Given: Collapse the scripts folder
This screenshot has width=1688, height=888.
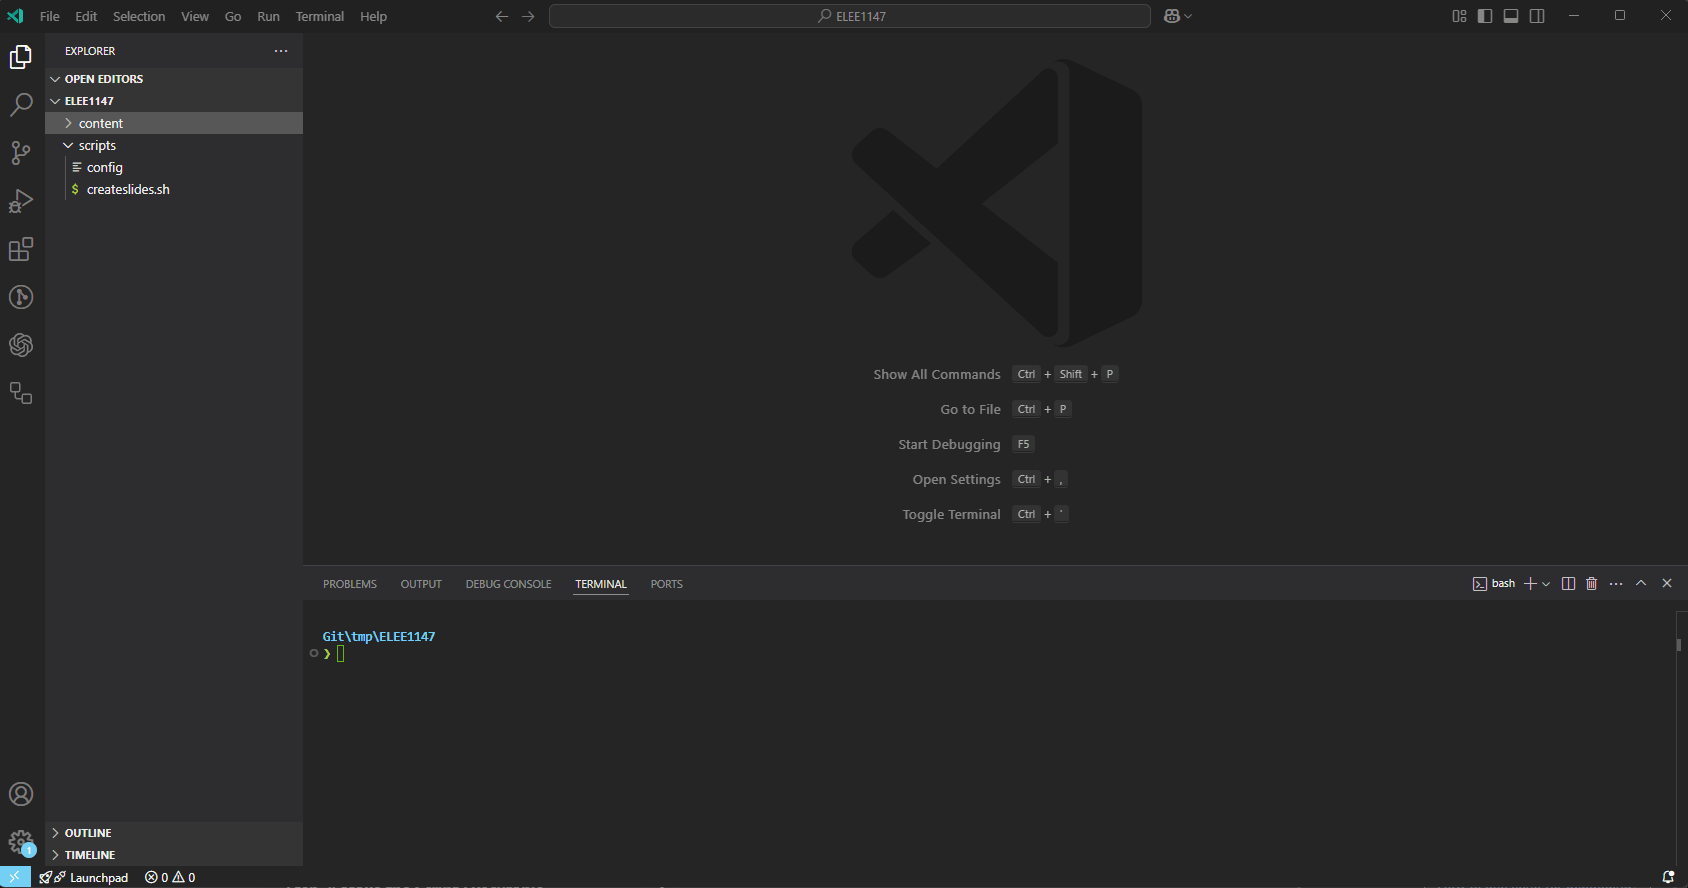Looking at the screenshot, I should point(97,145).
